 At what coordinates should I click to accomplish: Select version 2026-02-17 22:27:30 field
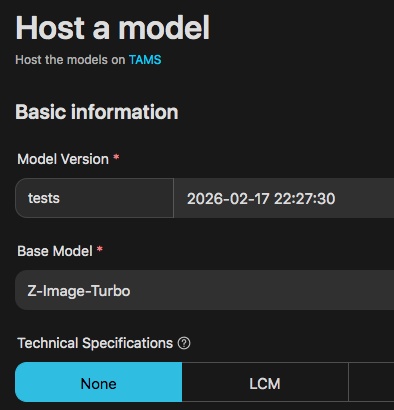click(x=284, y=198)
